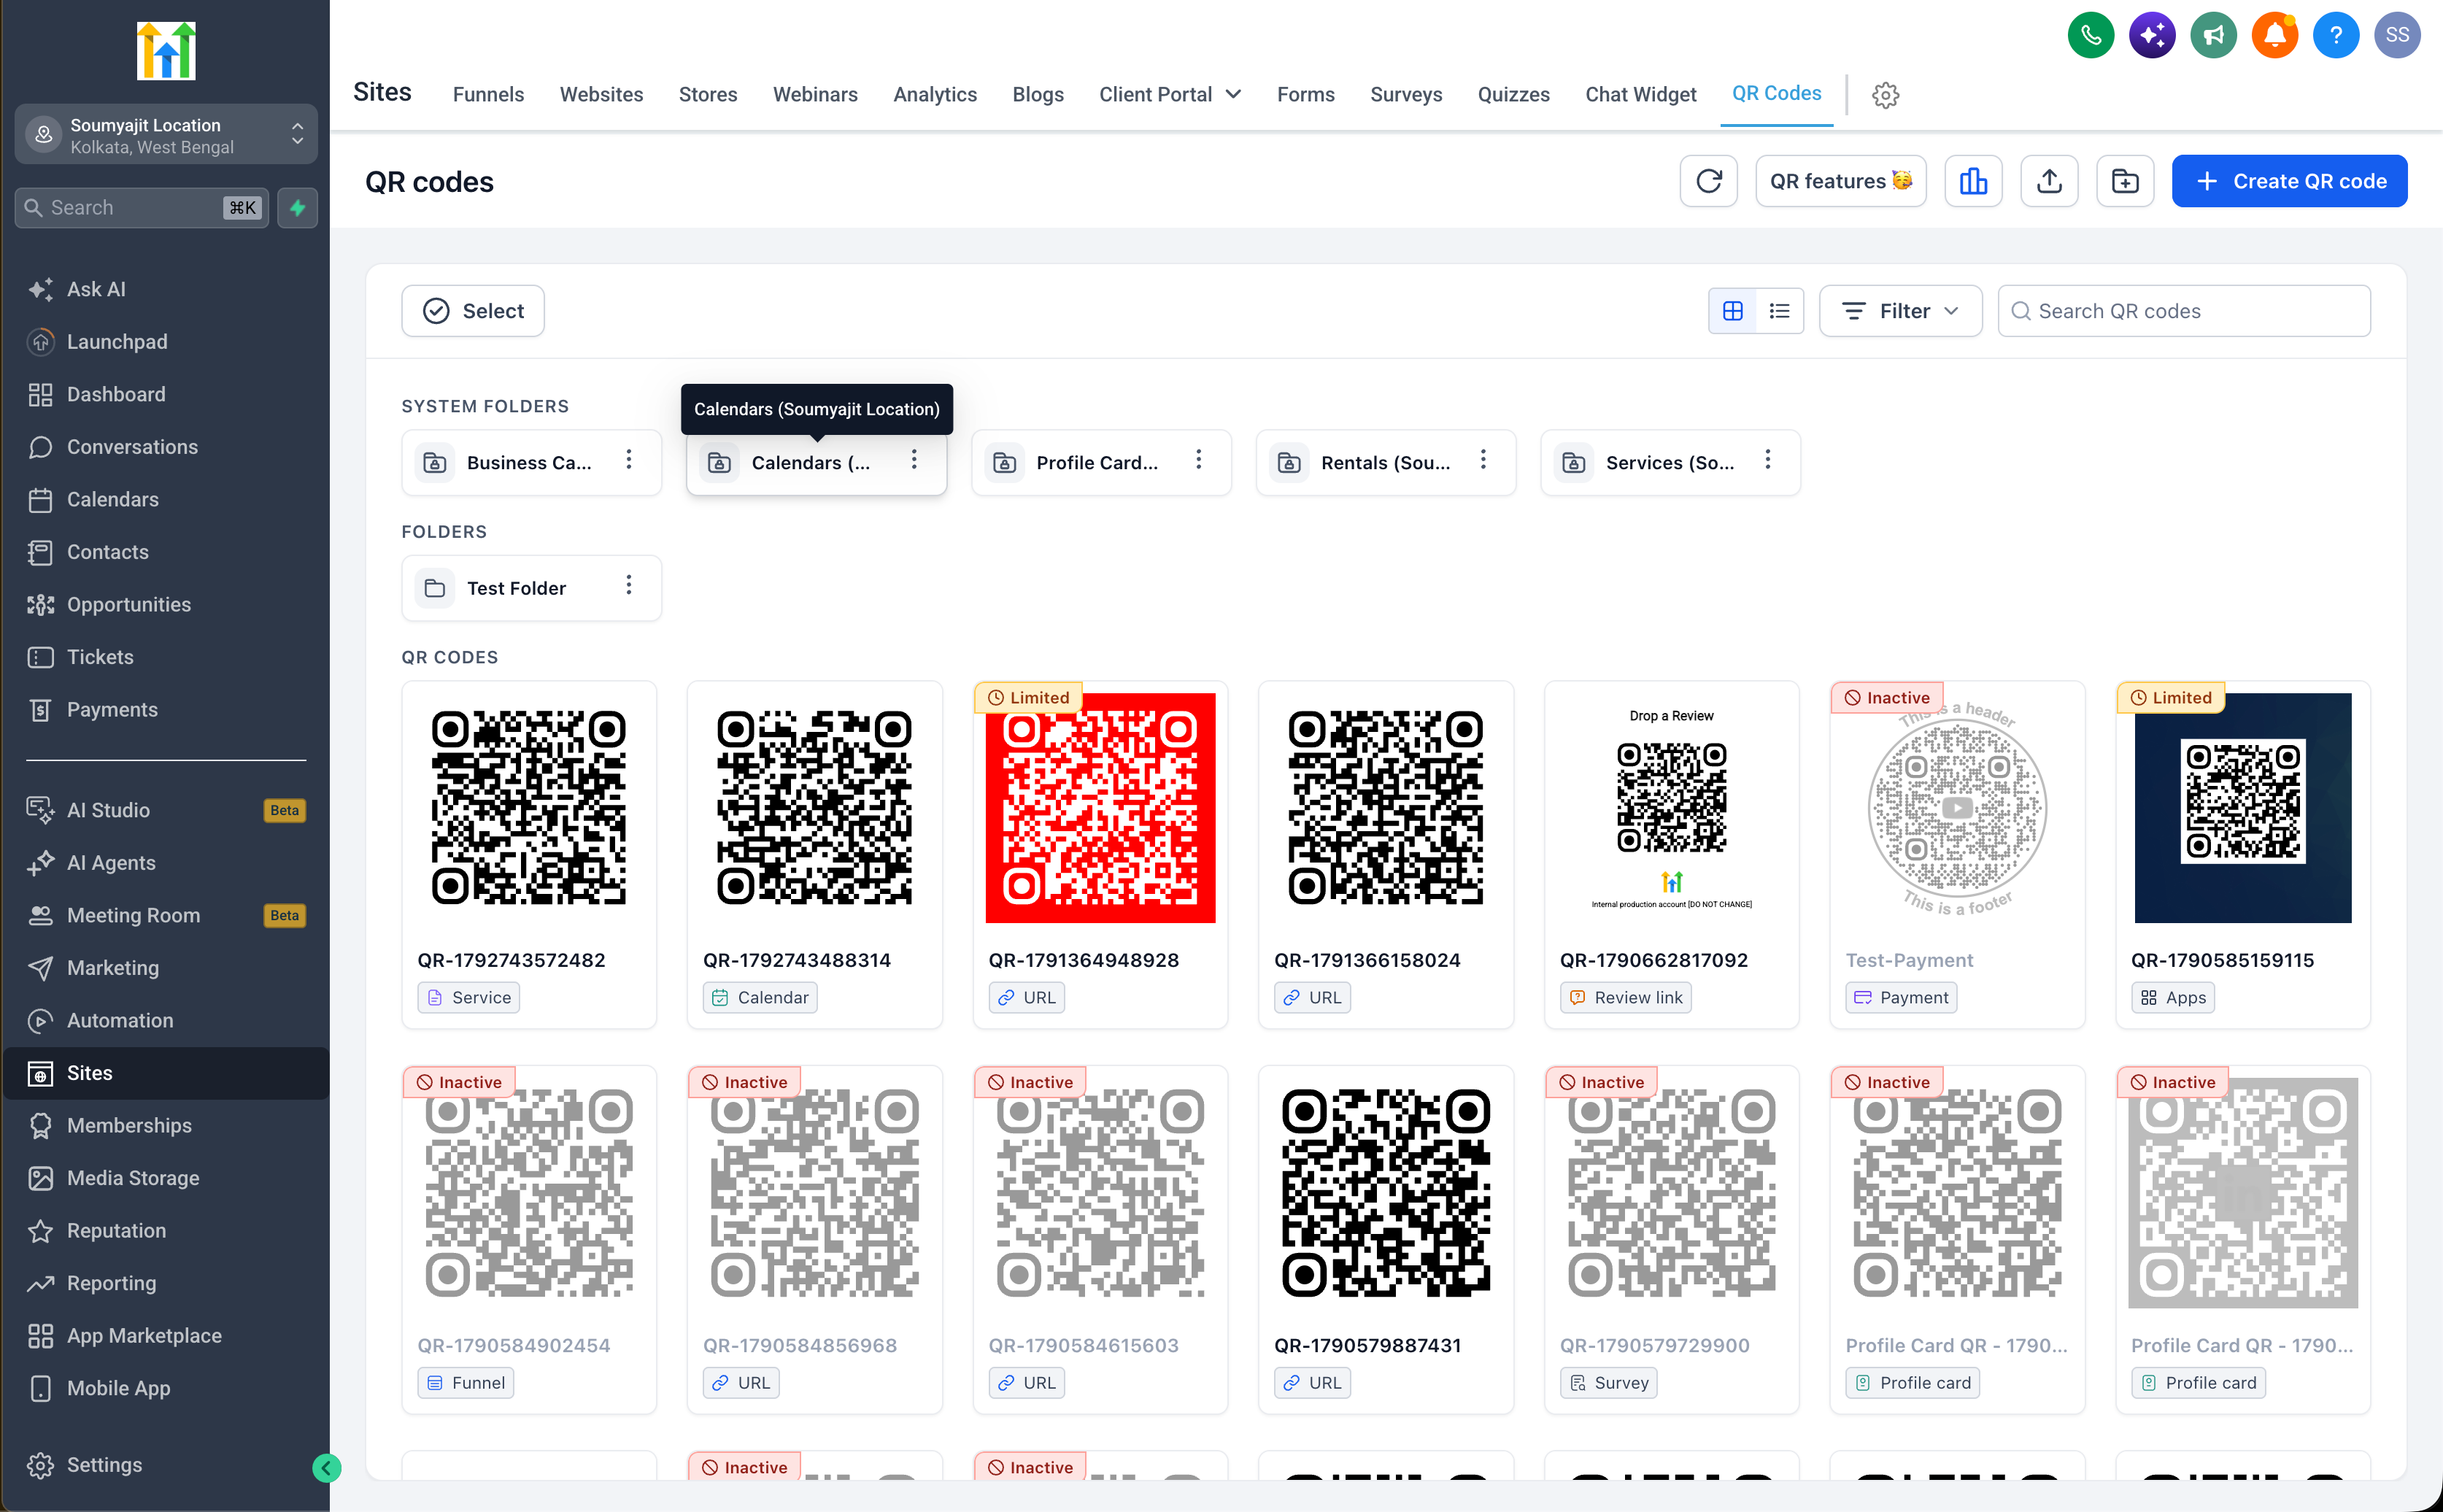This screenshot has width=2443, height=1512.
Task: Switch to the Surveys tab
Action: 1405,94
